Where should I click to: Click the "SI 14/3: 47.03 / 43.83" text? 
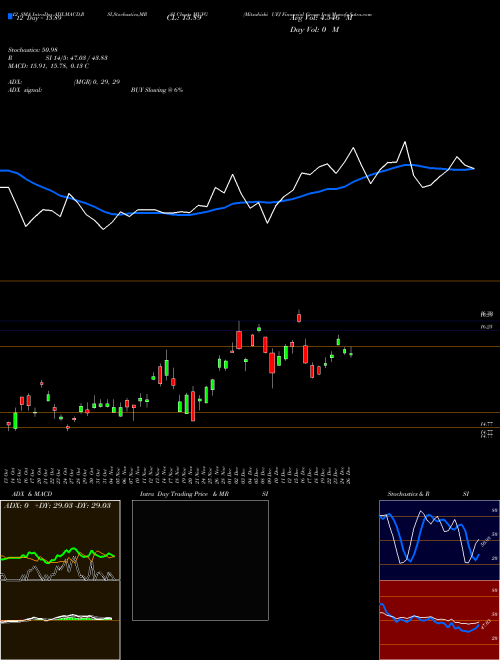pyautogui.click(x=77, y=58)
